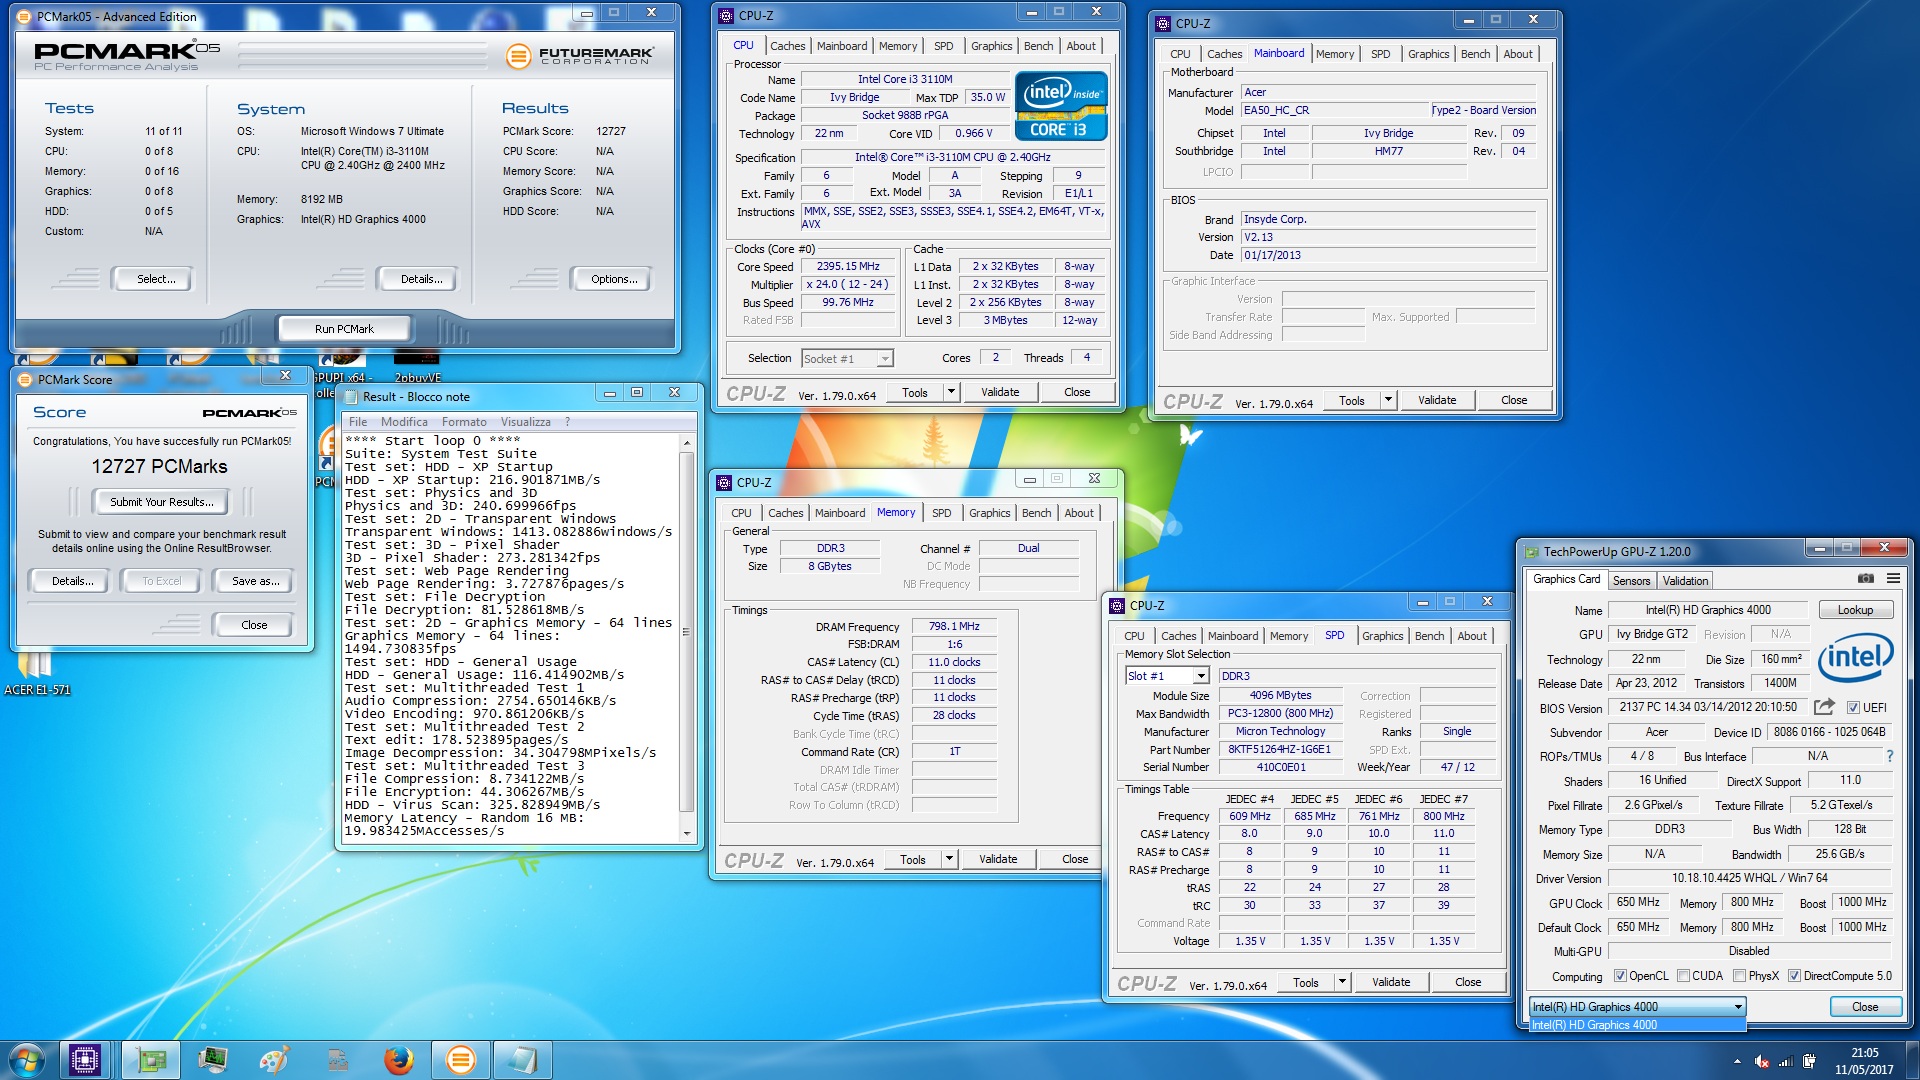This screenshot has height=1080, width=1920.
Task: Click the Lookup button in GPU-Z
Action: point(1854,610)
